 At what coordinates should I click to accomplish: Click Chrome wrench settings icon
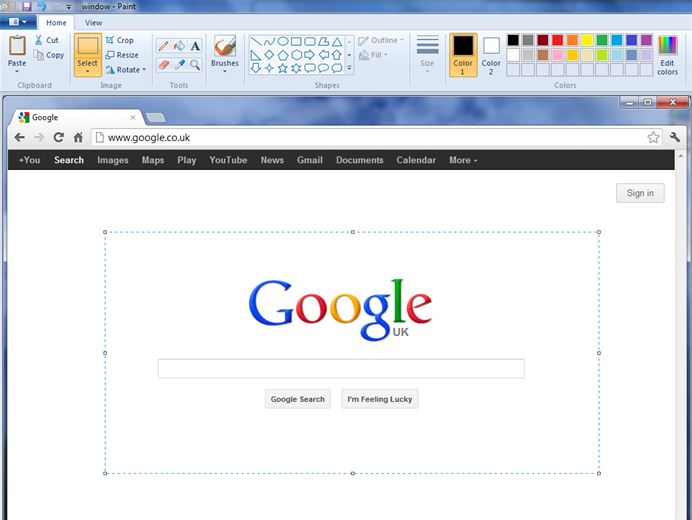coord(674,137)
